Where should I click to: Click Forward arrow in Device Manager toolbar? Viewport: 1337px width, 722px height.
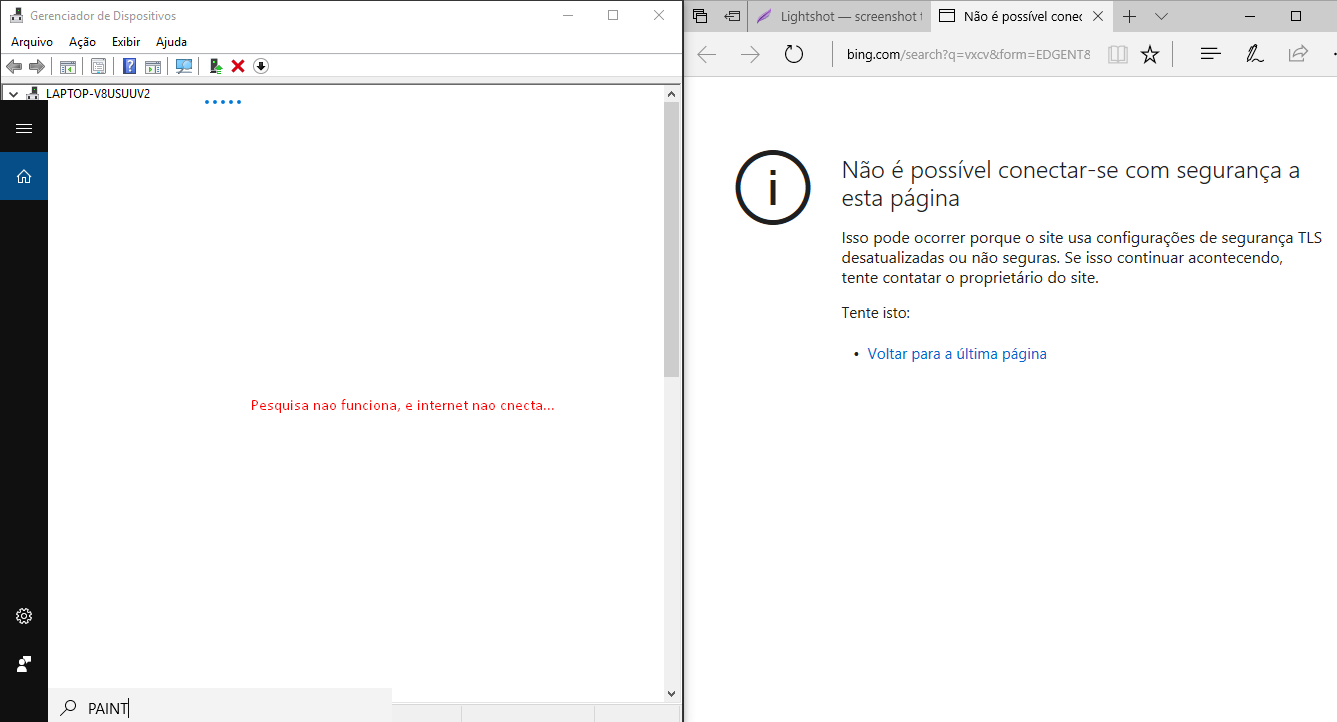click(x=37, y=66)
